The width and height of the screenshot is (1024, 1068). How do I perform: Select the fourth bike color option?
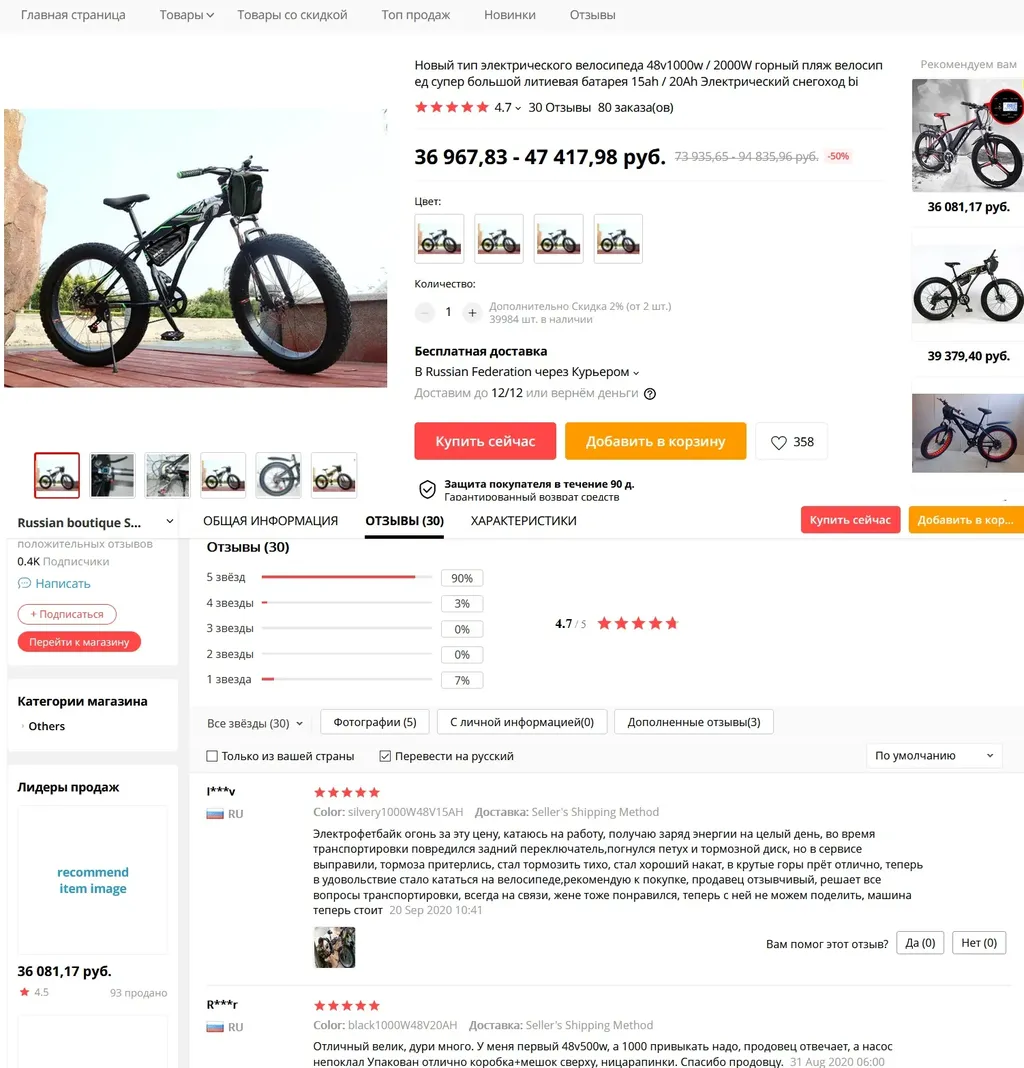pyautogui.click(x=618, y=238)
